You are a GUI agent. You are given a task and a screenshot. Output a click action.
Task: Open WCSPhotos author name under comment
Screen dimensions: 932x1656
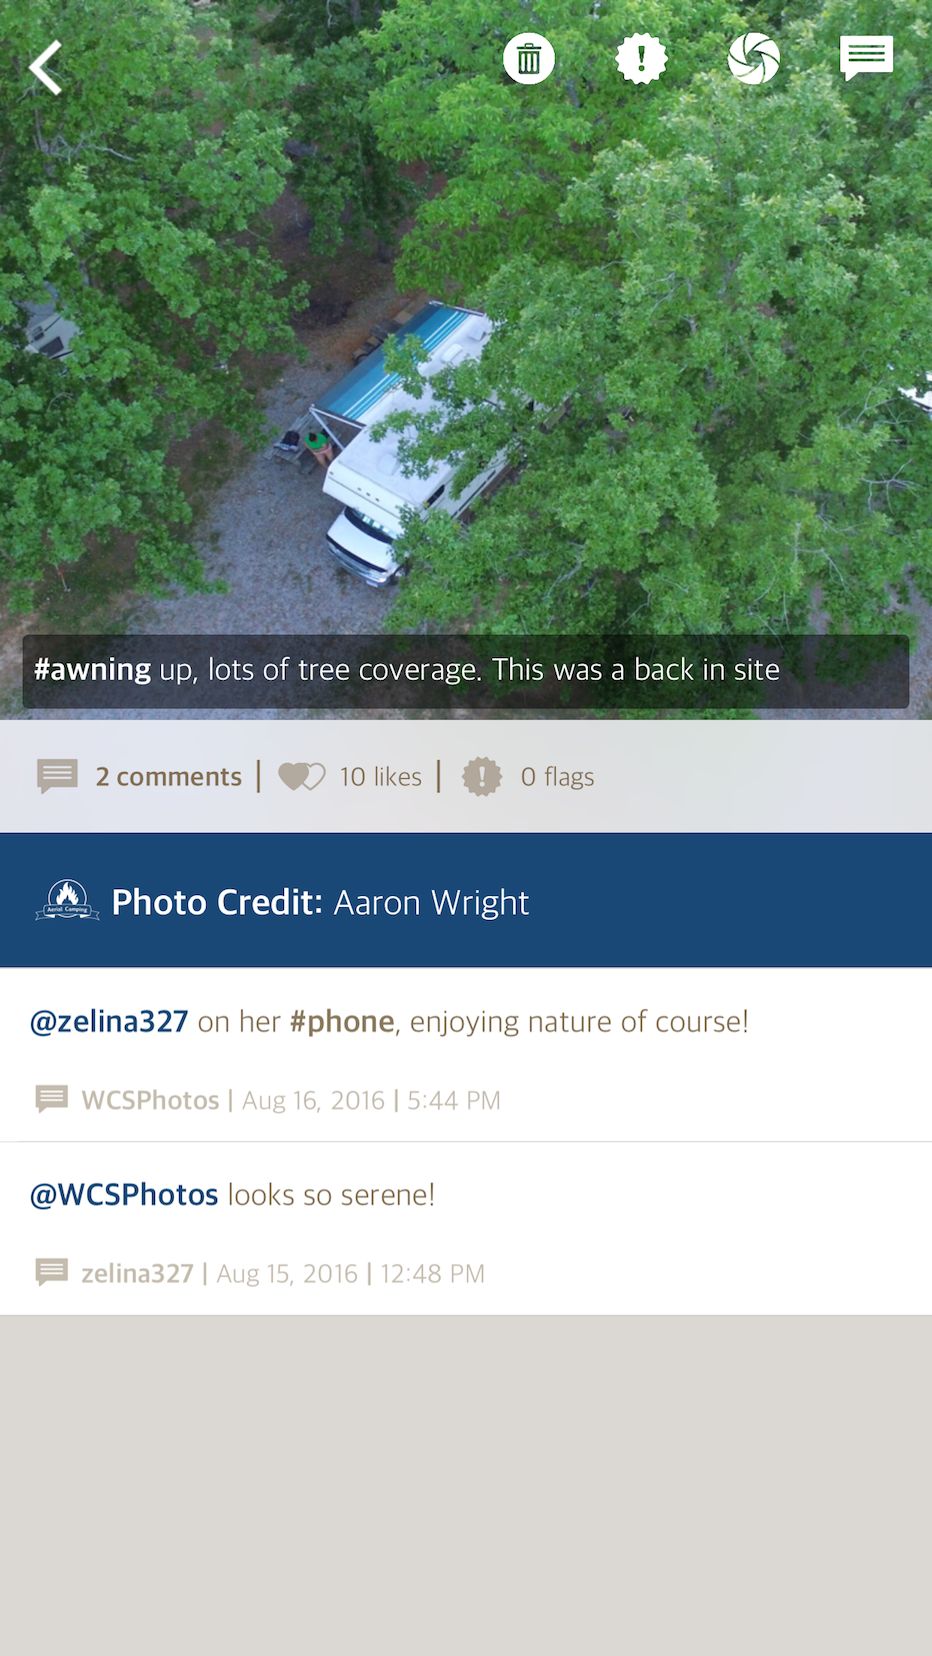[150, 1100]
